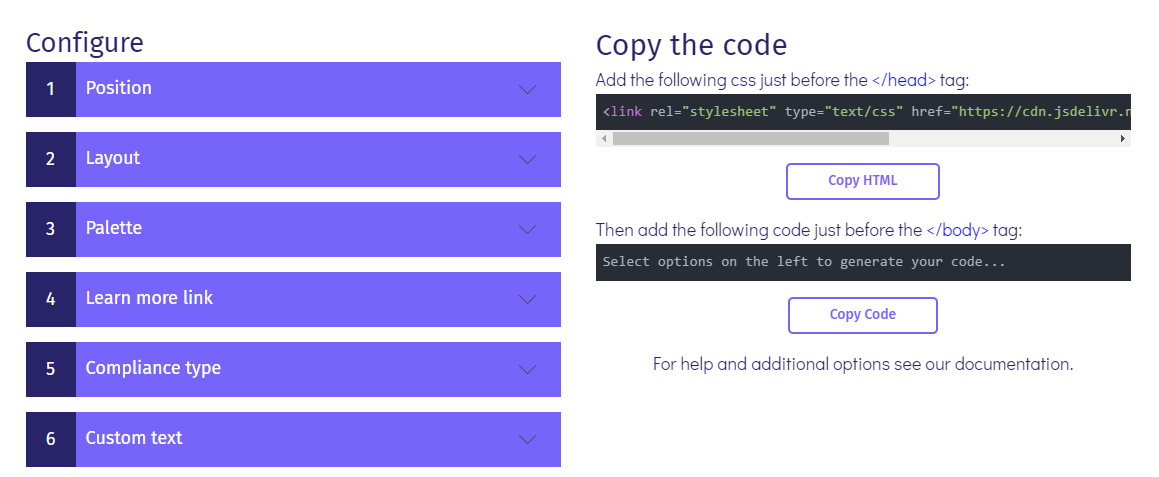Click step number 3 badge
This screenshot has height=477, width=1159.
click(51, 229)
